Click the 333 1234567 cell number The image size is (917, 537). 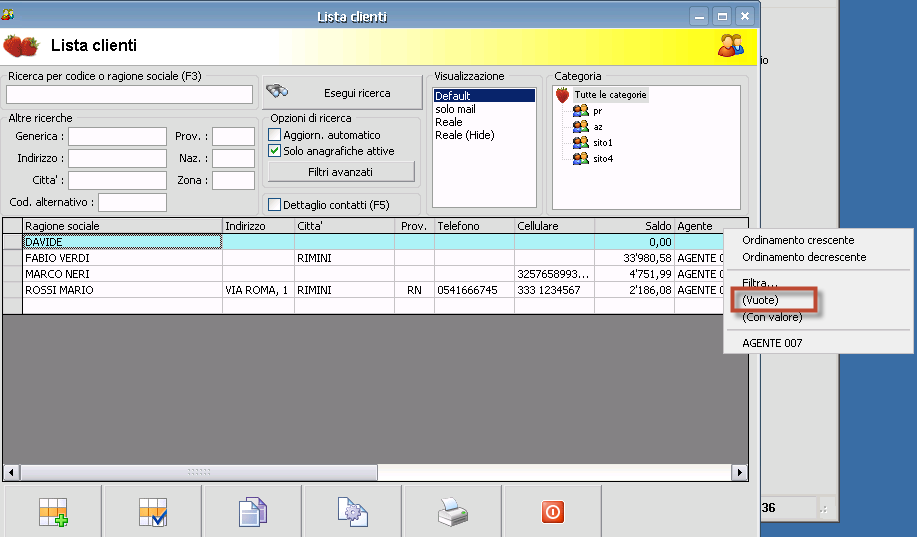coord(554,290)
